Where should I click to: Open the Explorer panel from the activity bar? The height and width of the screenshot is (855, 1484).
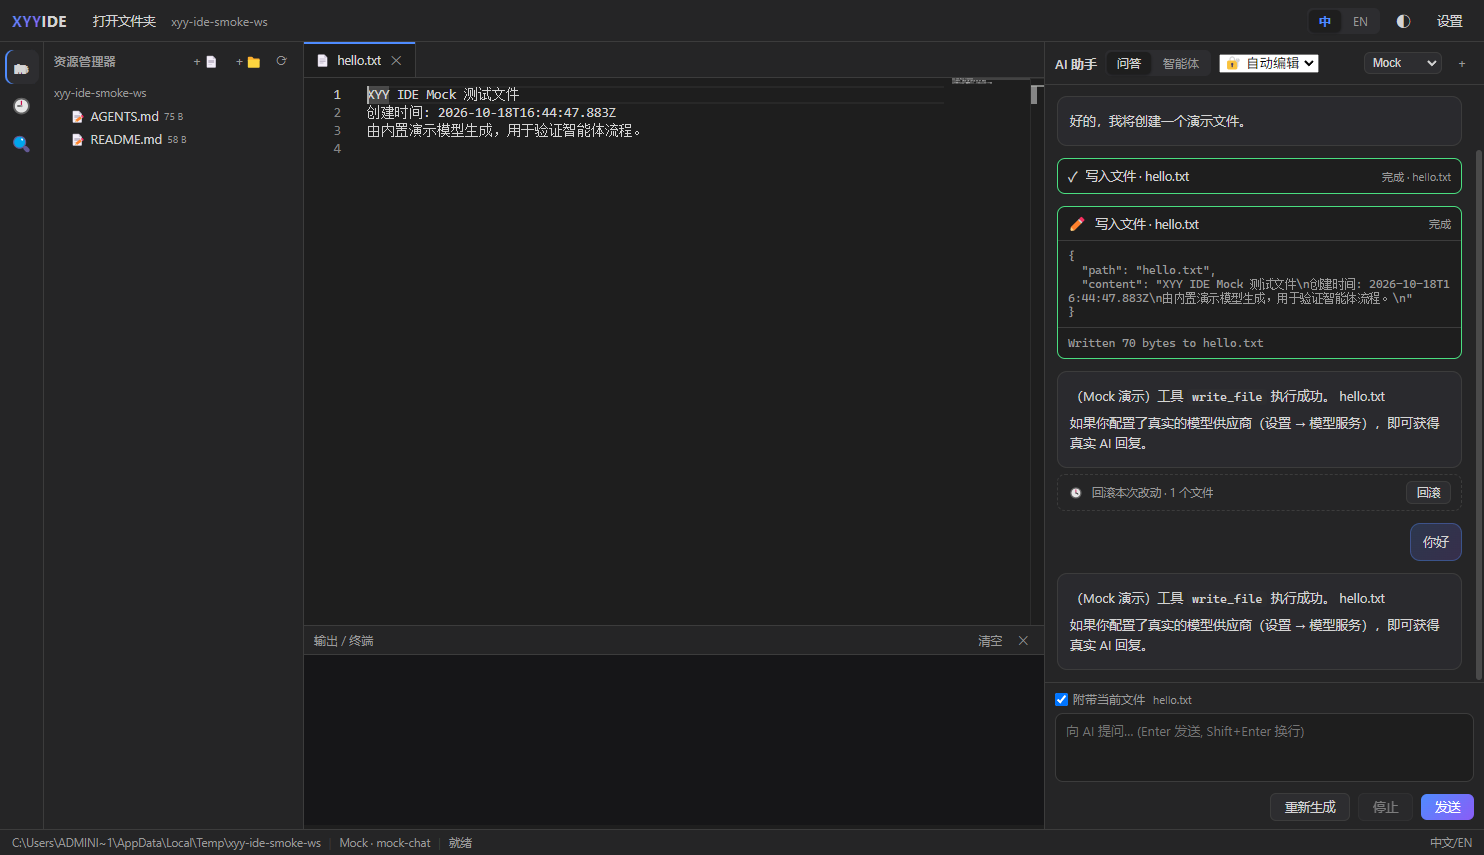[21, 68]
